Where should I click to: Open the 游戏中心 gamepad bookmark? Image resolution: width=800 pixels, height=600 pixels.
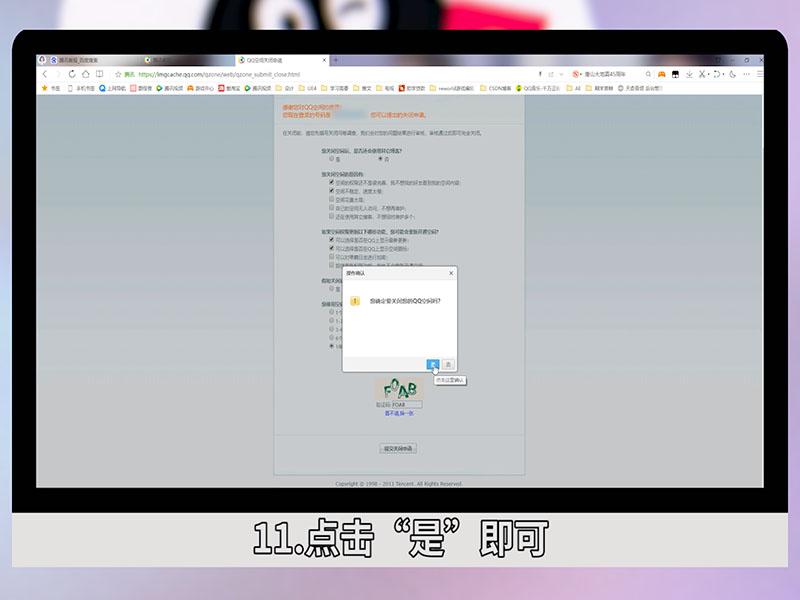pyautogui.click(x=201, y=88)
